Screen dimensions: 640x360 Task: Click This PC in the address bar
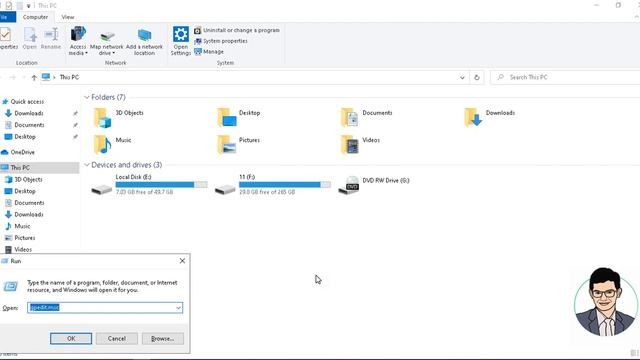click(x=69, y=78)
